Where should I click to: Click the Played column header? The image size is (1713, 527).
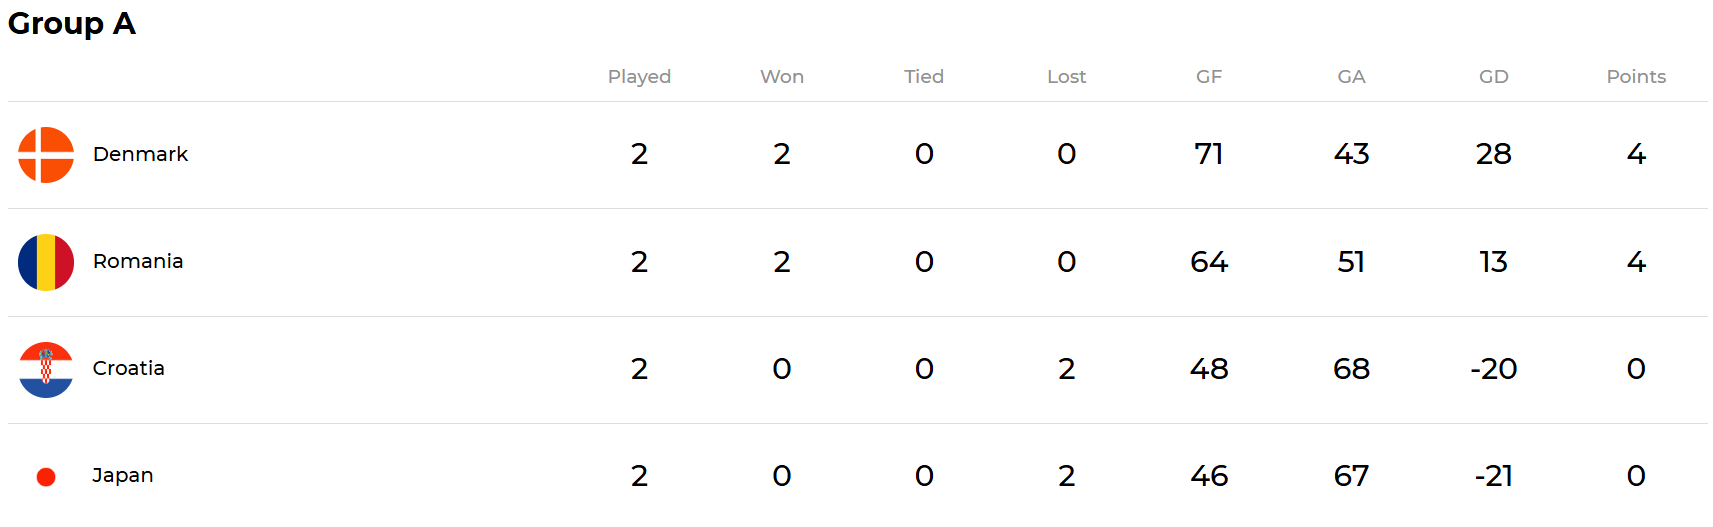[639, 77]
